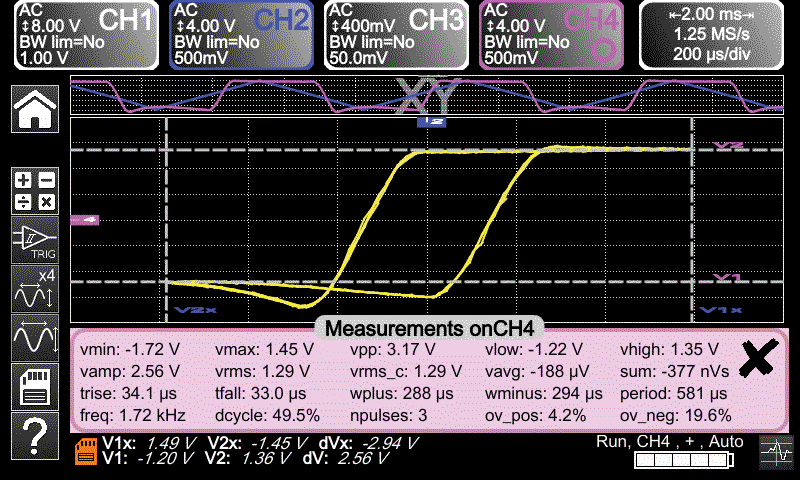Open help with the question mark icon
Screen dimensions: 800x480
coord(34,436)
